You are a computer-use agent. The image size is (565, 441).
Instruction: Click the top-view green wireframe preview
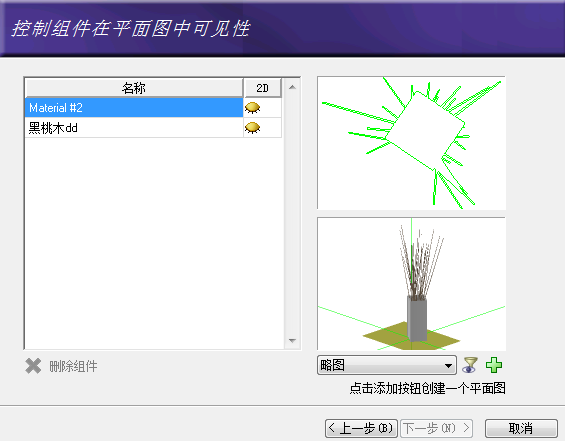click(x=411, y=143)
